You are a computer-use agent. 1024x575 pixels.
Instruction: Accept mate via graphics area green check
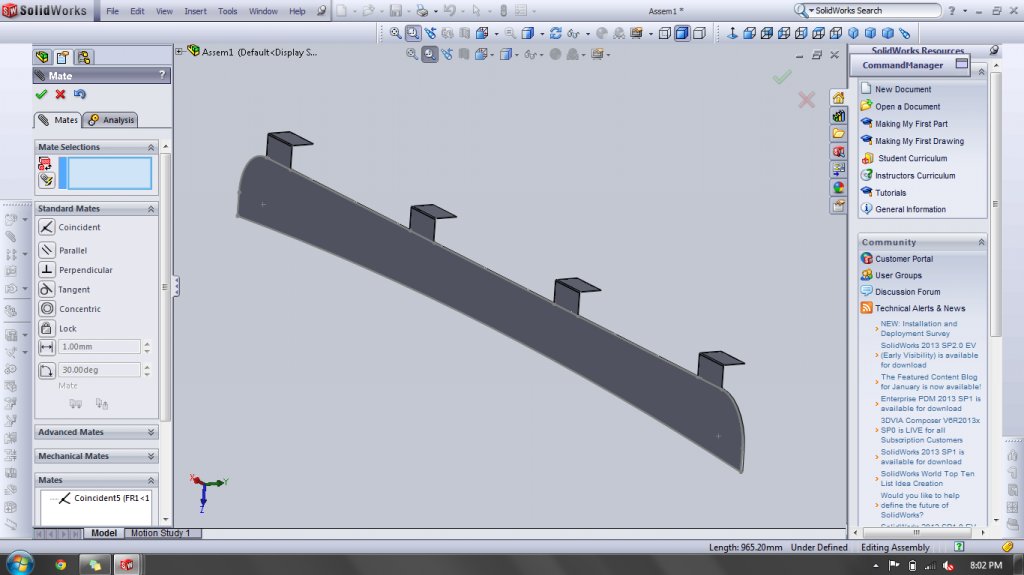782,77
